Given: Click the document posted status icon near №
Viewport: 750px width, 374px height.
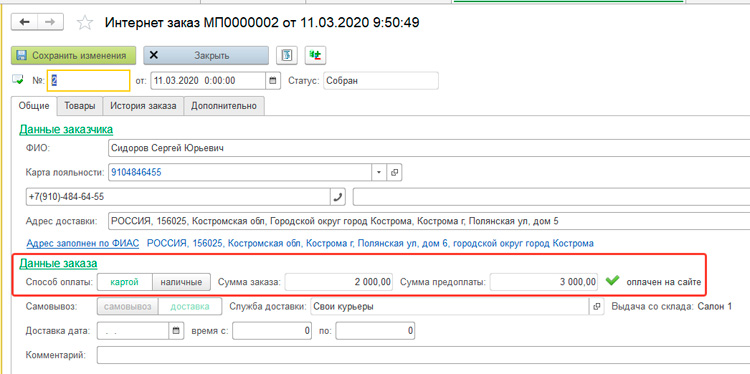Looking at the screenshot, I should click(x=17, y=80).
